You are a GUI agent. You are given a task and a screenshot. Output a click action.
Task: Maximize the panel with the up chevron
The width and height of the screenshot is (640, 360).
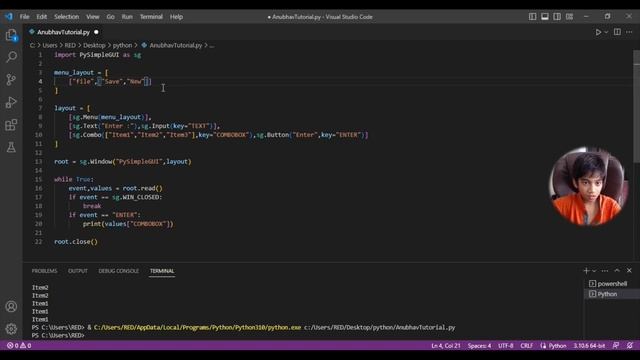[617, 271]
